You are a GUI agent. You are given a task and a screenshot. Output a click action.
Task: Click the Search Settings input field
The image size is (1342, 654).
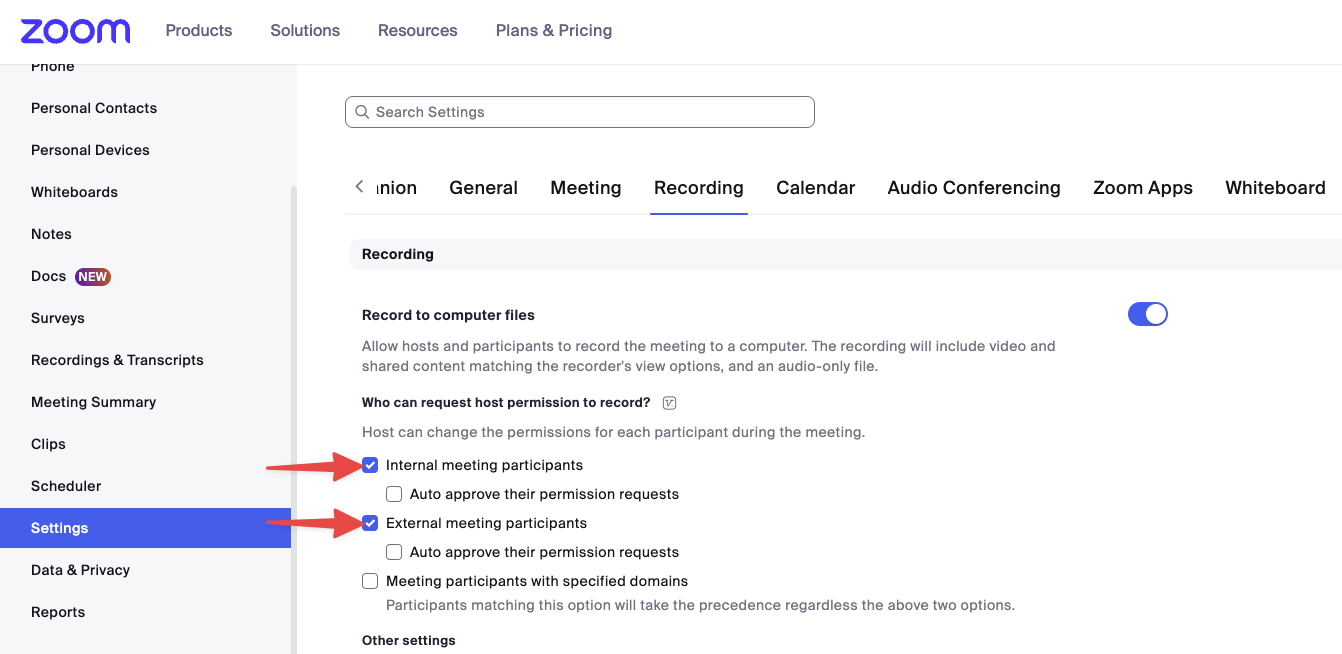point(580,112)
